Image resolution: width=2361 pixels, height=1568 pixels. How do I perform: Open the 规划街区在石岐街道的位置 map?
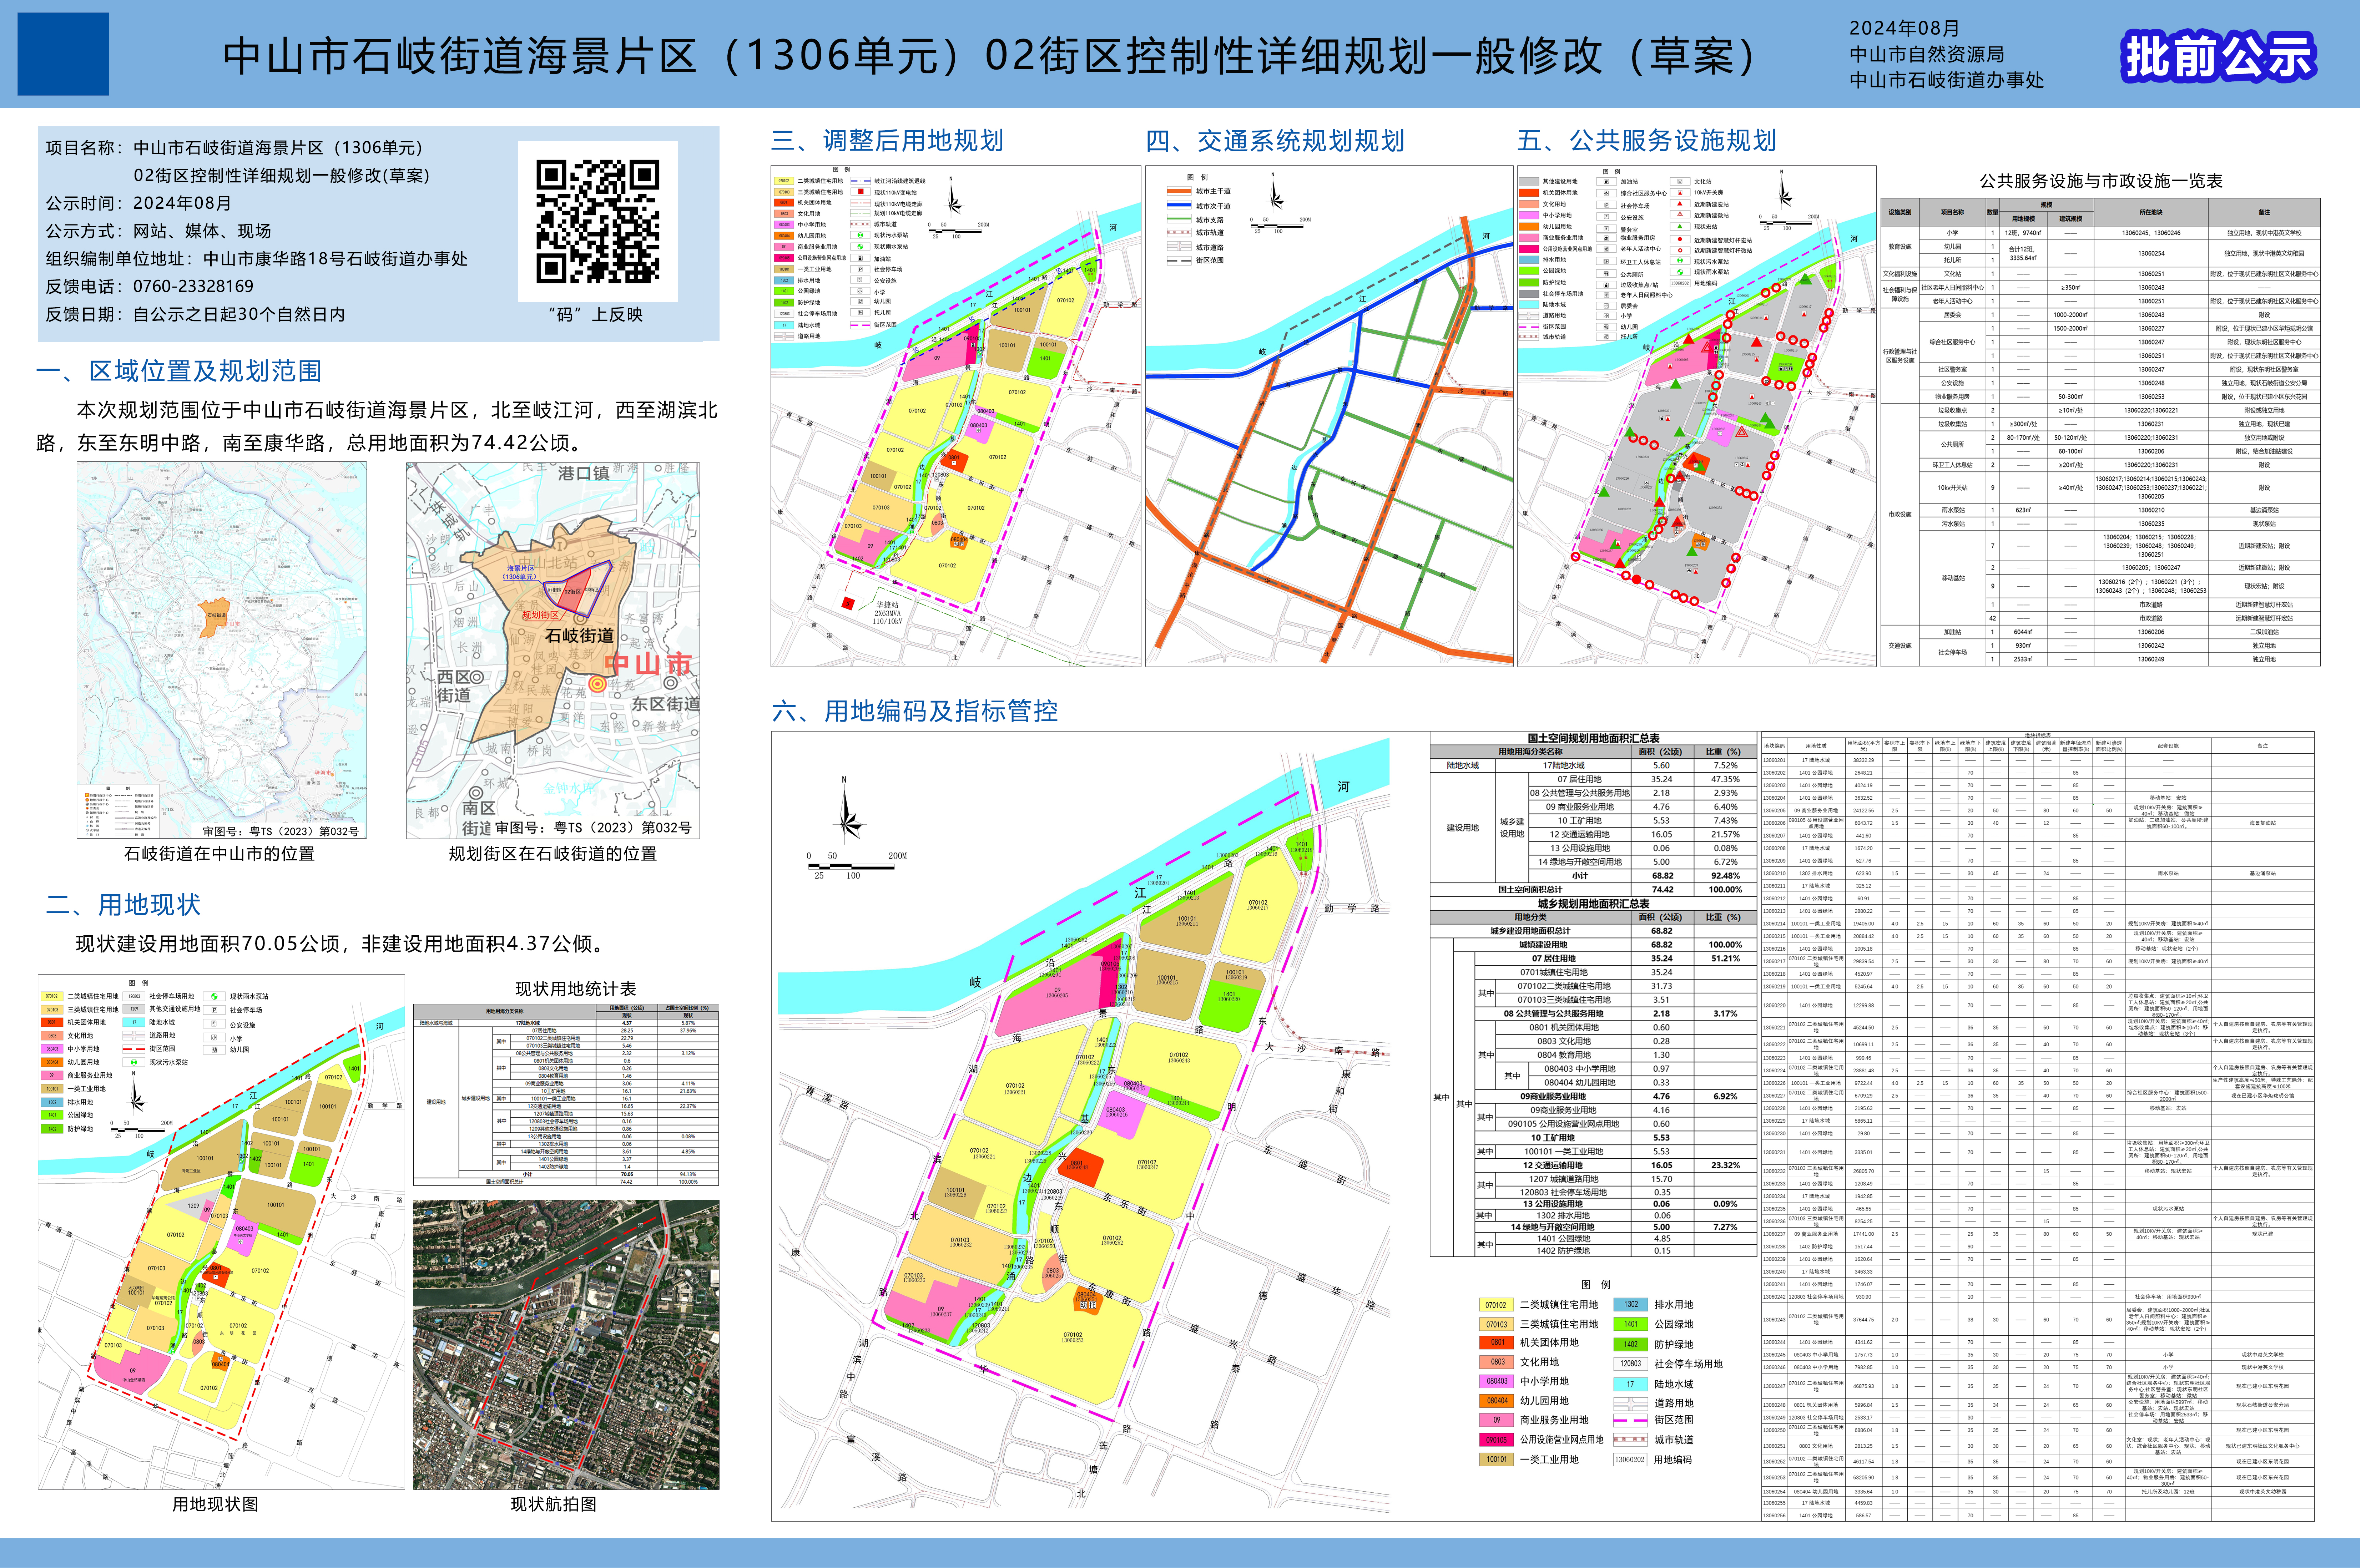[x=552, y=650]
